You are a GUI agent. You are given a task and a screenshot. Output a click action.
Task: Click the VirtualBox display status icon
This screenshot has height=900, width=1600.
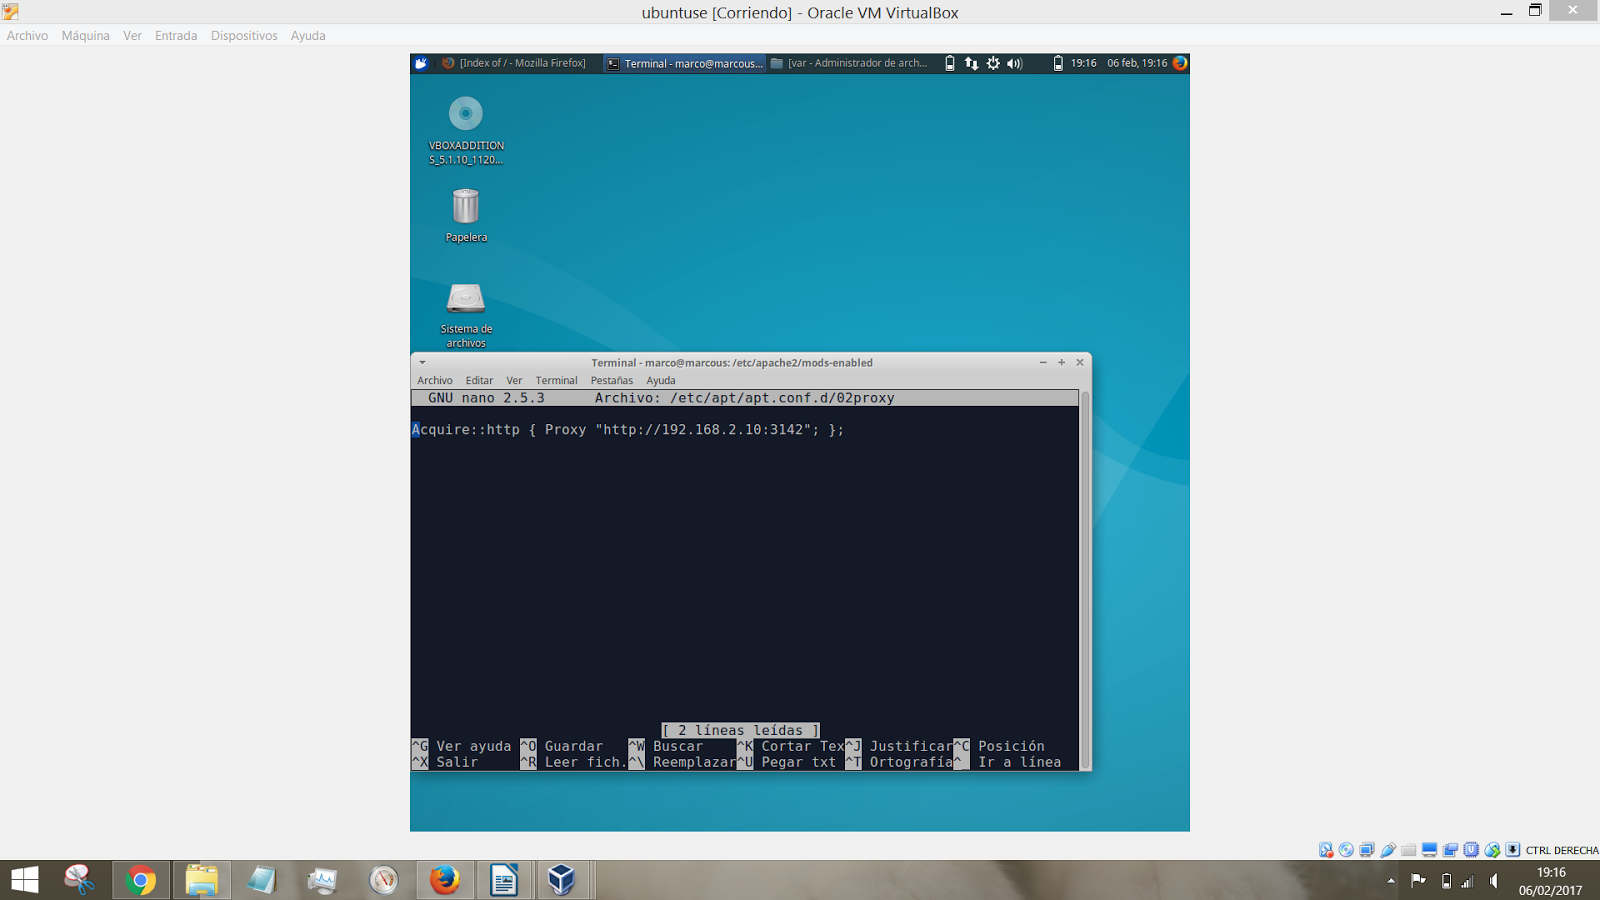1430,850
